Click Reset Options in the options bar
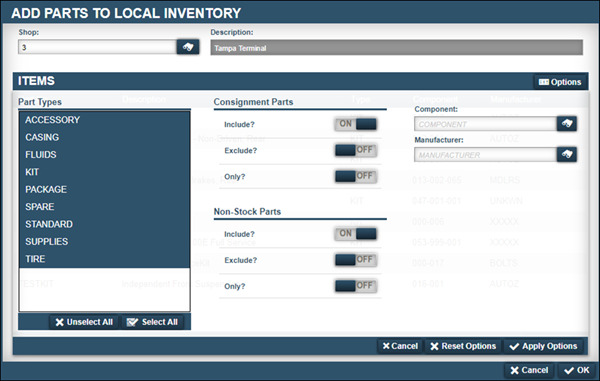 [463, 346]
